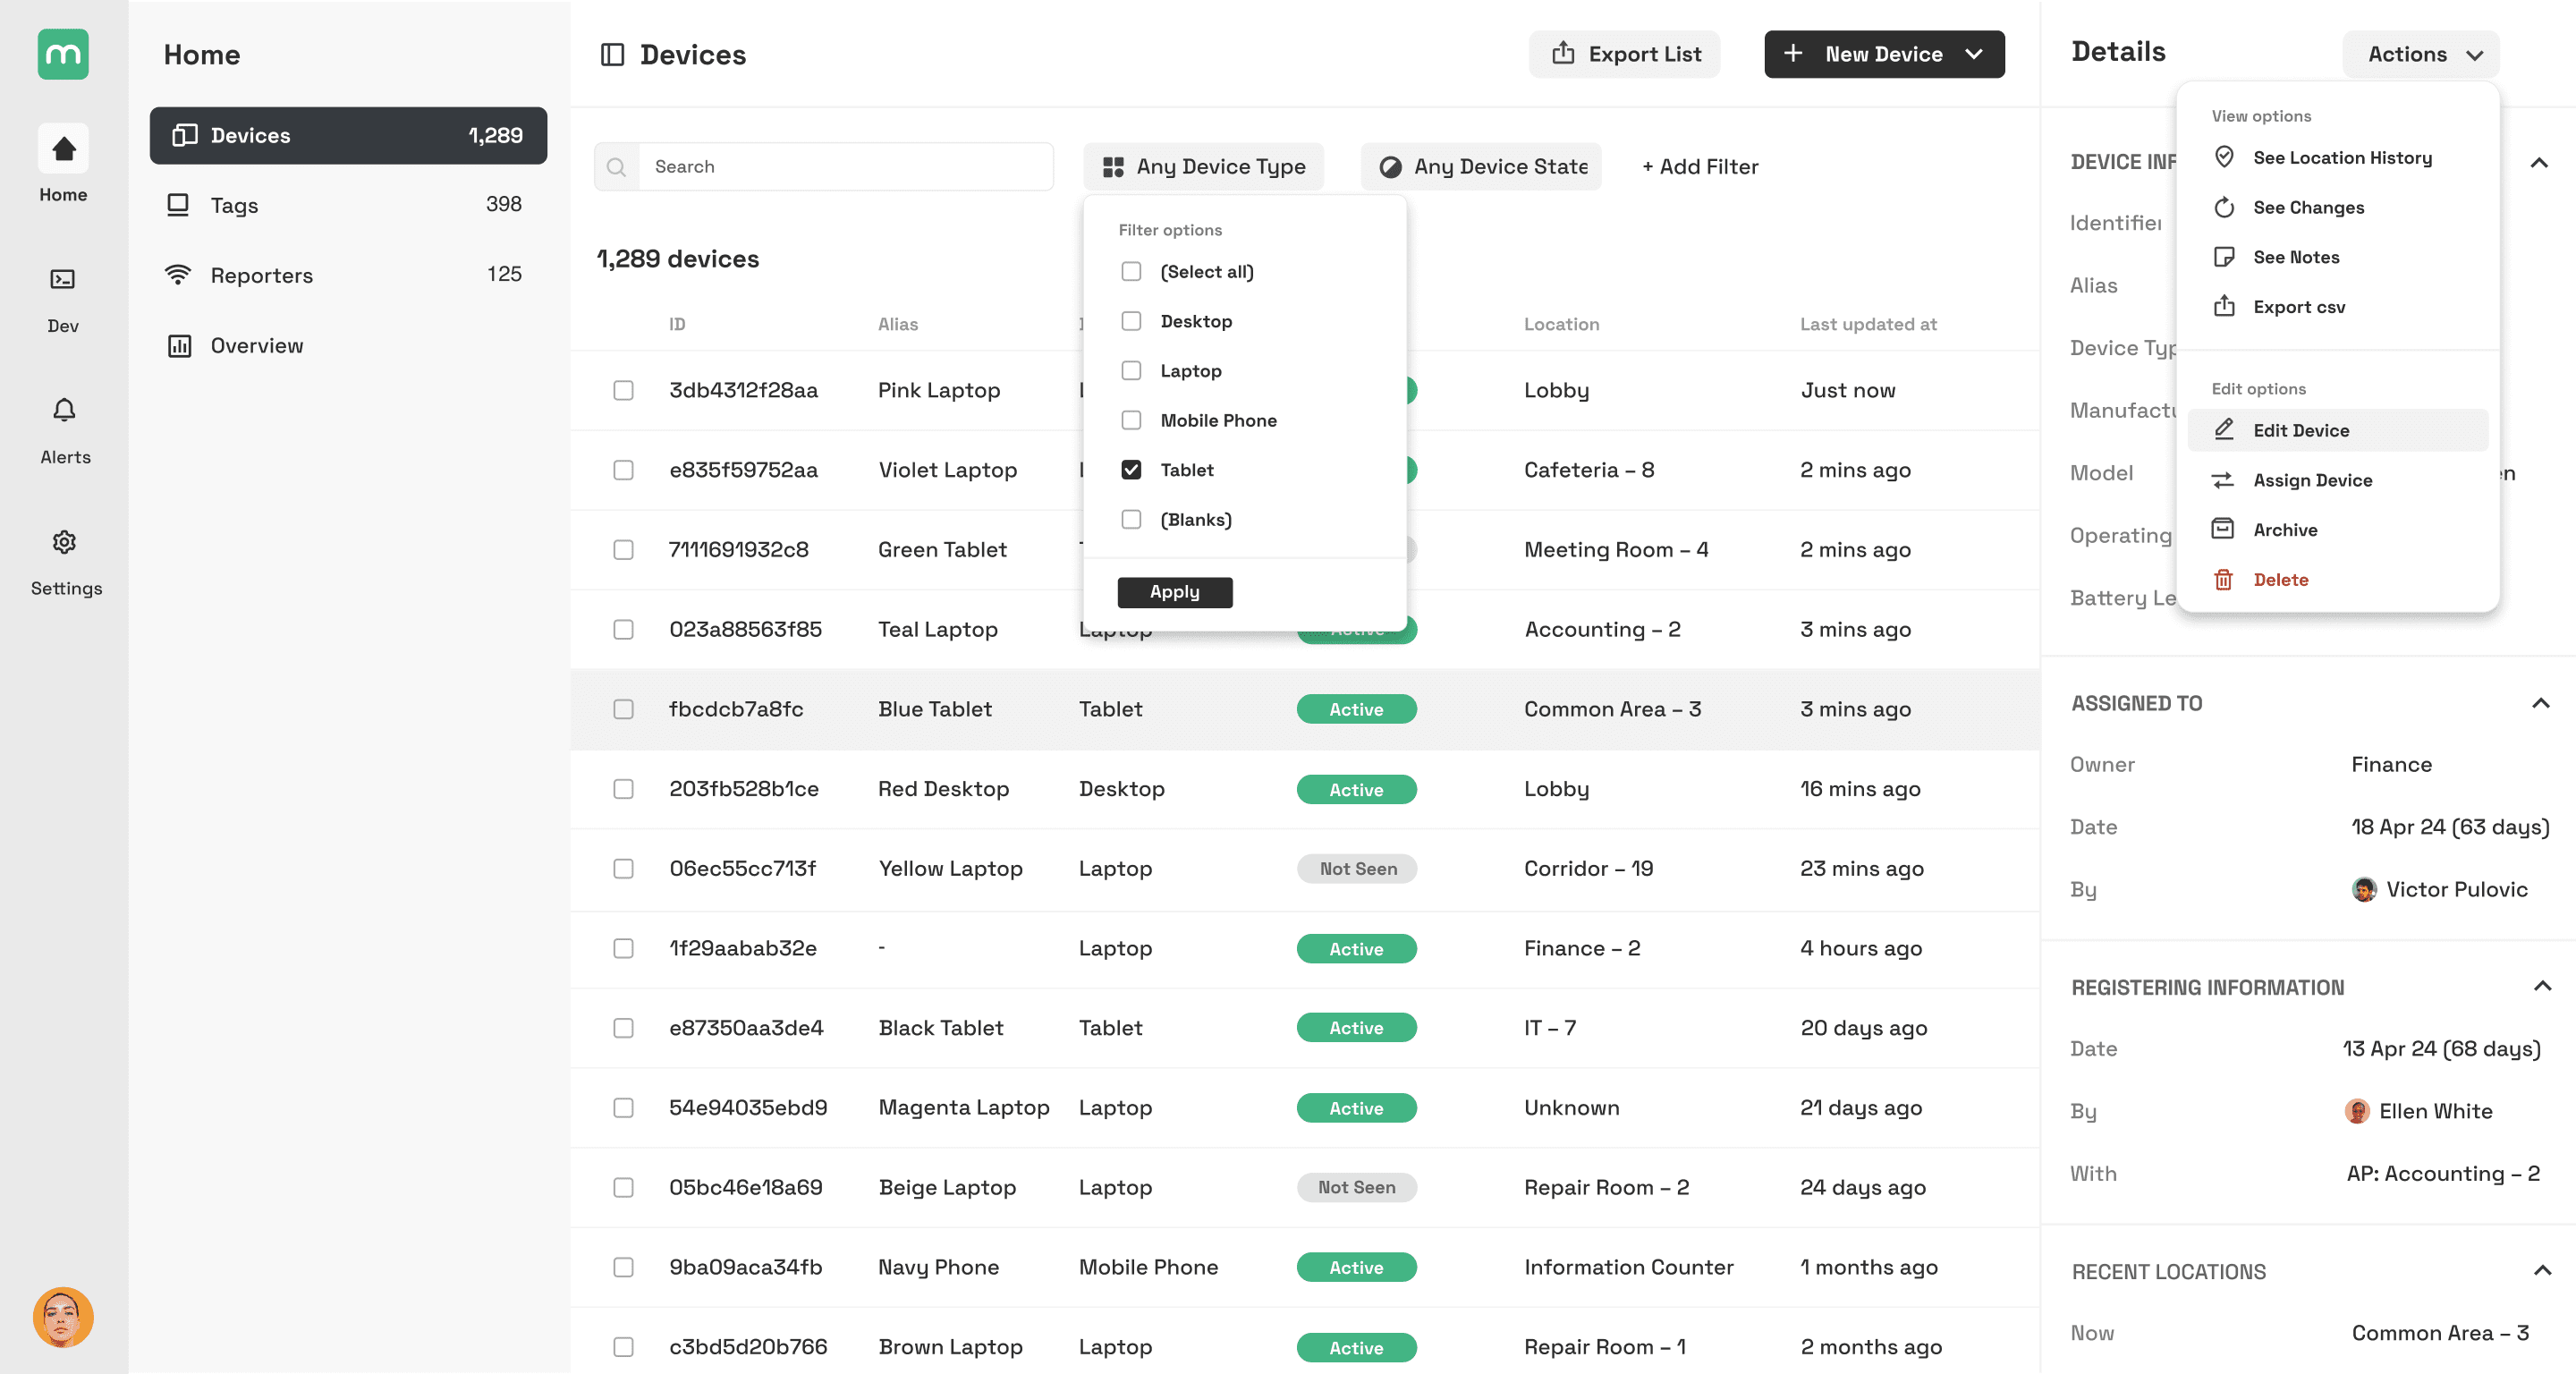Click the Search input field
The image size is (2576, 1374).
pyautogui.click(x=824, y=167)
